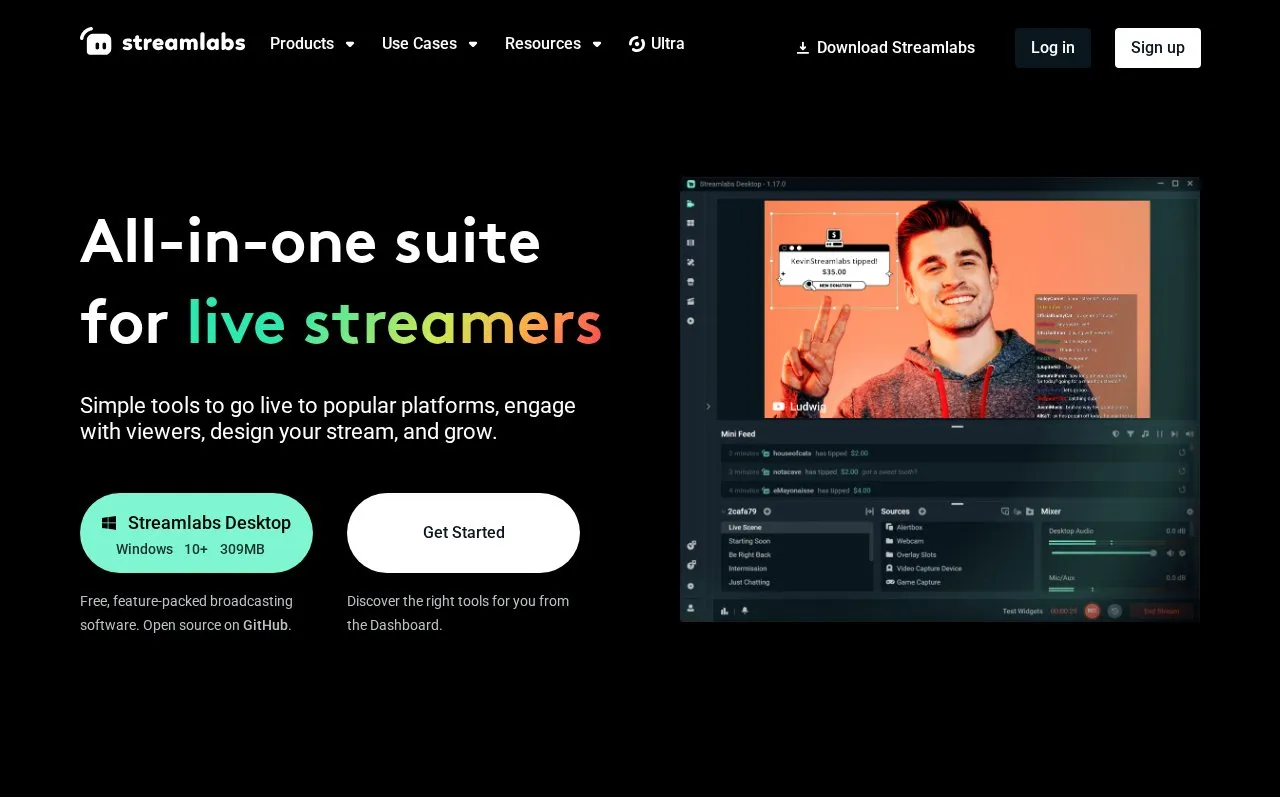Click the "Simple tools to go live" paragraph
This screenshot has width=1280, height=800.
click(328, 419)
